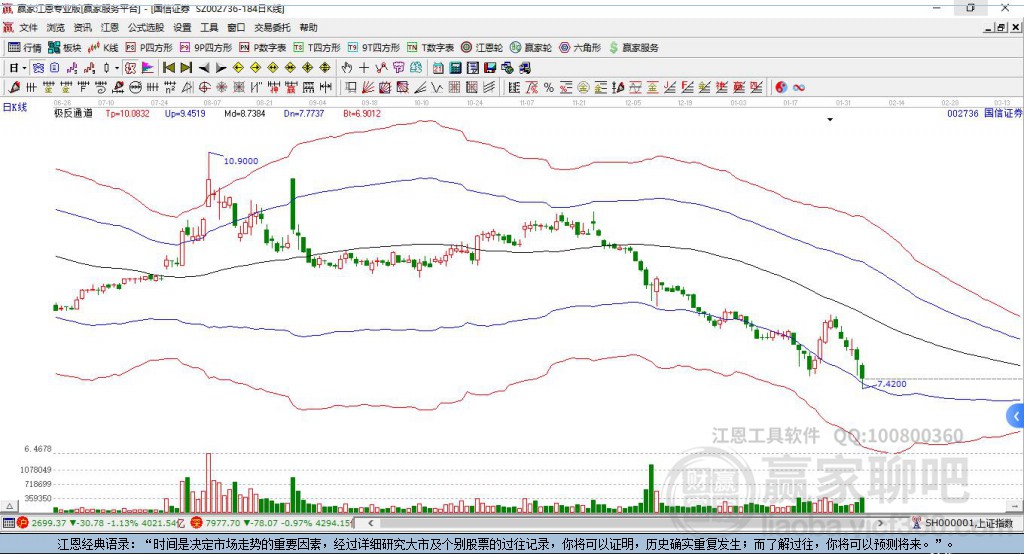
Task: Select the n² tool icon
Action: coord(170,87)
